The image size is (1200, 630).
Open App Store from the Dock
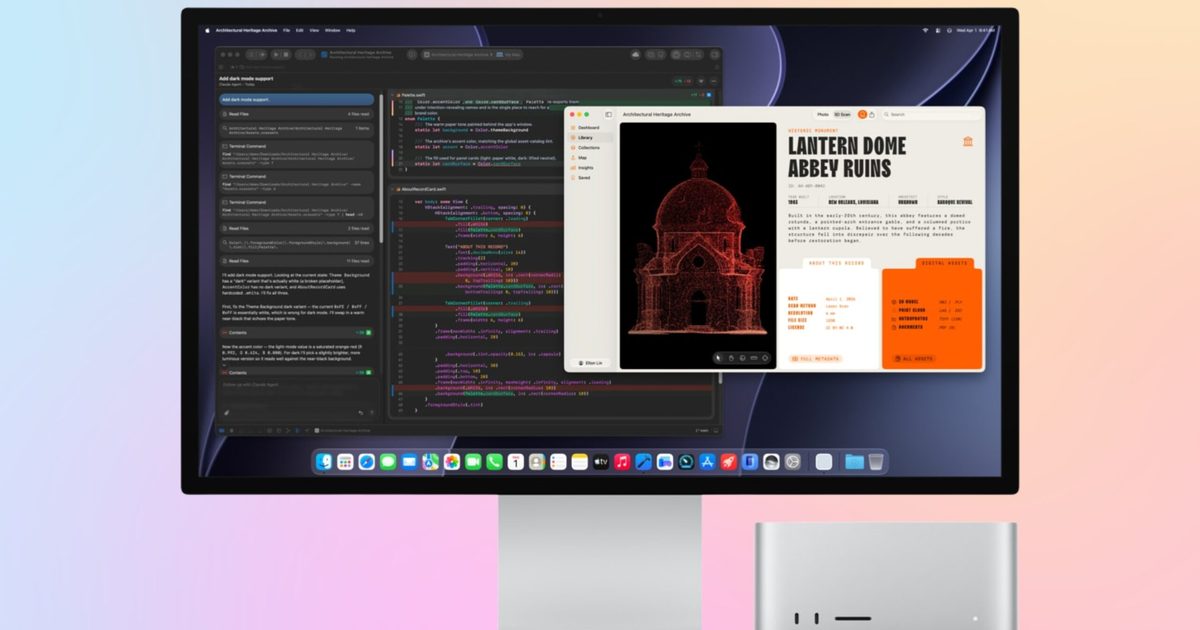707,462
